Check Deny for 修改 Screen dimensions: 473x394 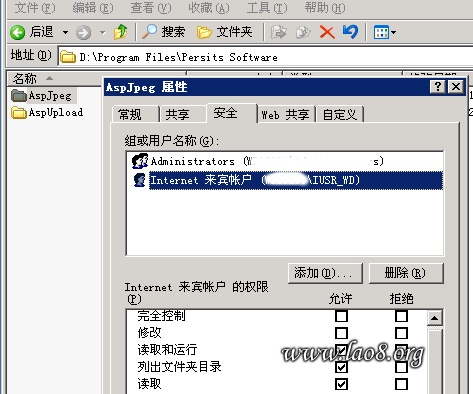[x=401, y=333]
